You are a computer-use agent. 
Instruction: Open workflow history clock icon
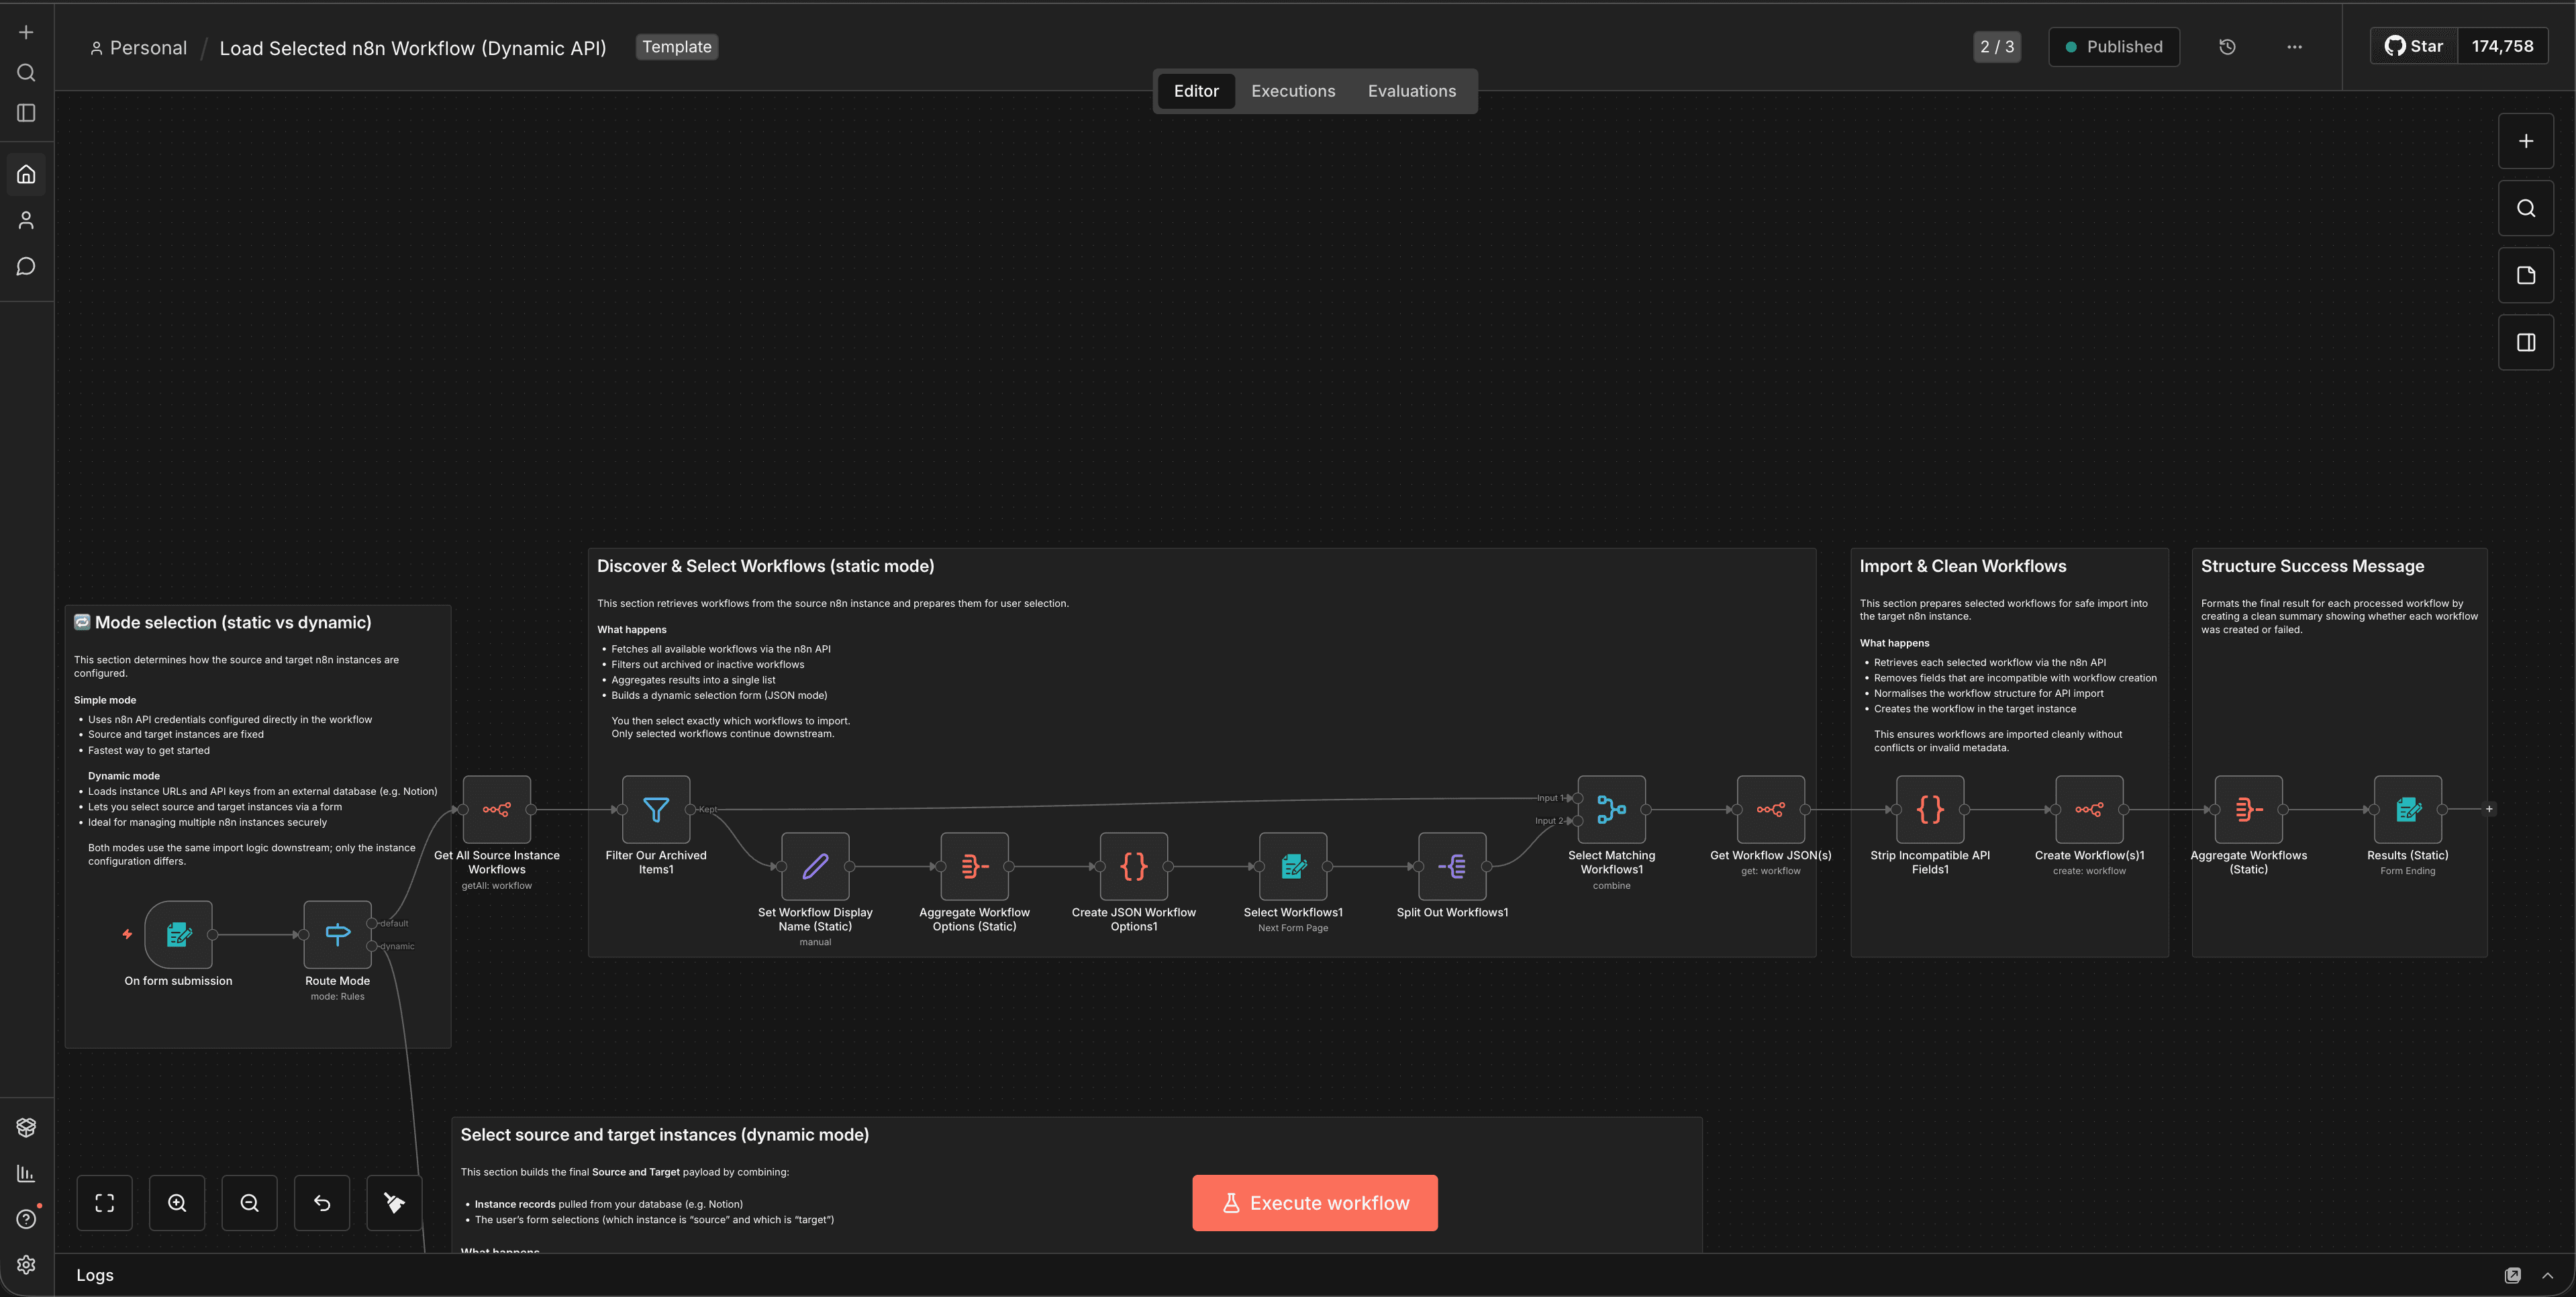2227,47
